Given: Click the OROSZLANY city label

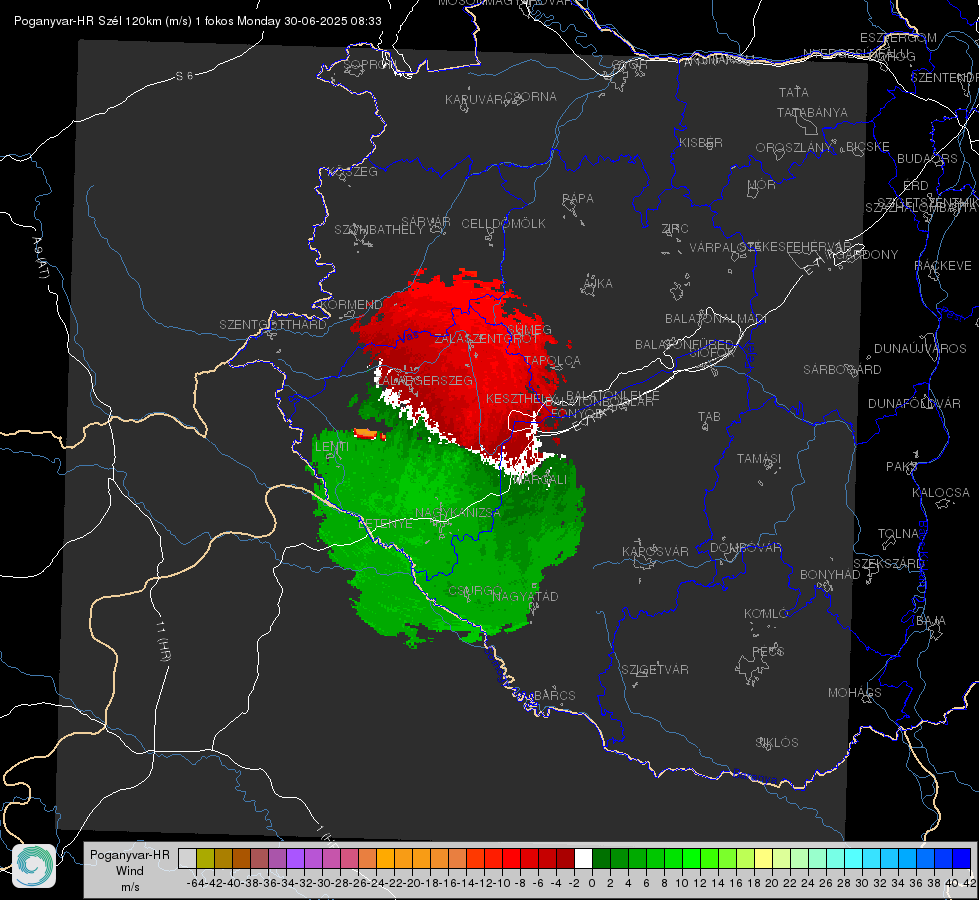Looking at the screenshot, I should coord(794,147).
